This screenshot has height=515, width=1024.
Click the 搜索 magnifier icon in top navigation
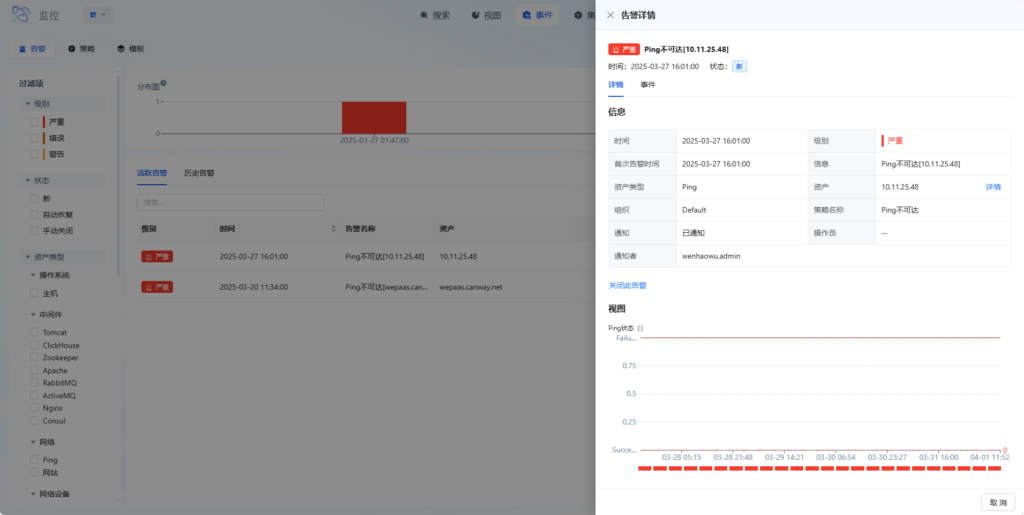424,15
